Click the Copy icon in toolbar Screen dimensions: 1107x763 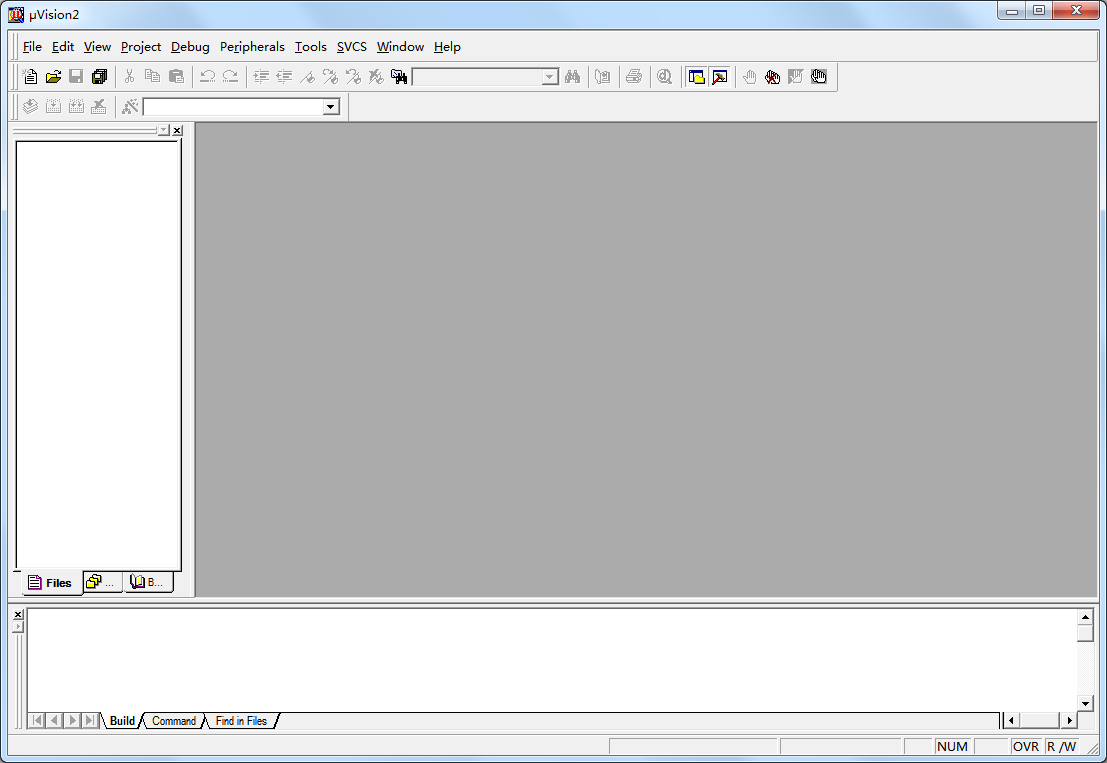152,77
